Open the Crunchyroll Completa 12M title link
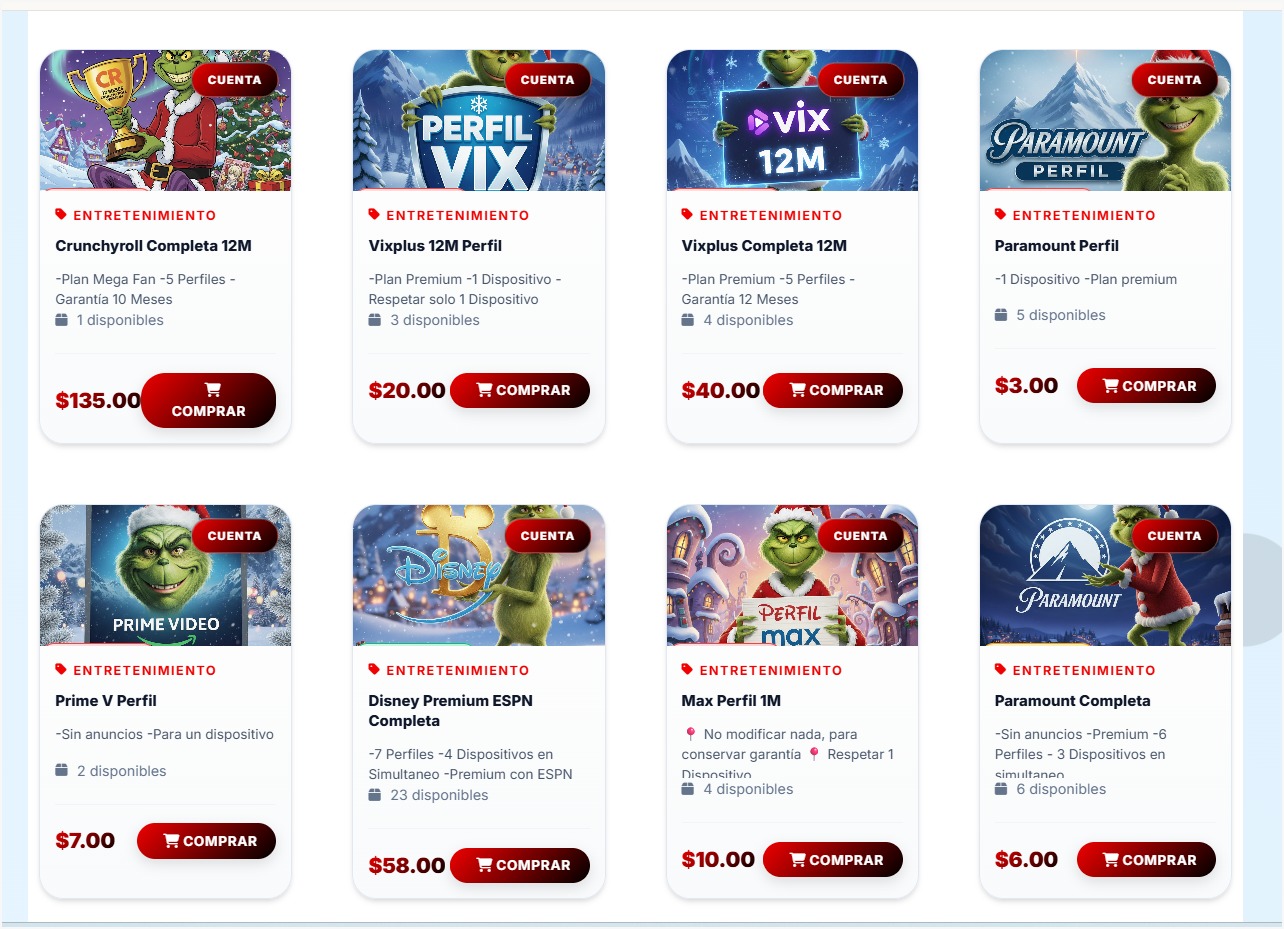Screen dimensions: 1284x929 (153, 246)
